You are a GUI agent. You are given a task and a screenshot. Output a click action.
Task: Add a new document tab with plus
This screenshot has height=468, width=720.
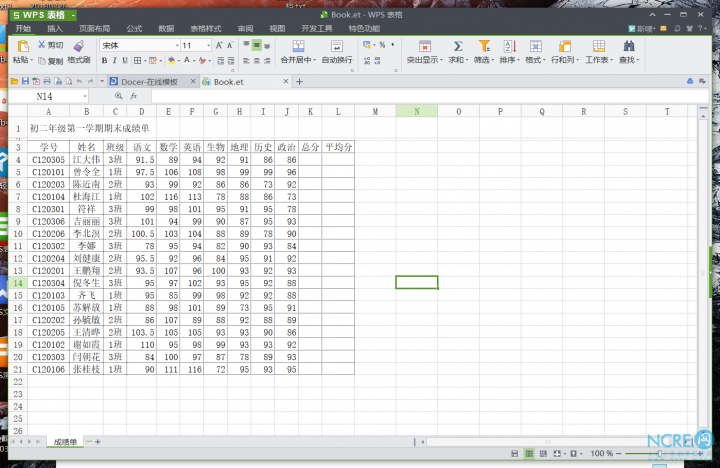click(299, 82)
